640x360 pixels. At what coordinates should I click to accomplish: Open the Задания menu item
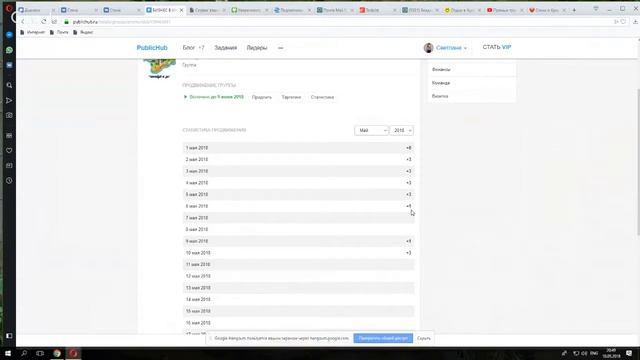coord(226,48)
